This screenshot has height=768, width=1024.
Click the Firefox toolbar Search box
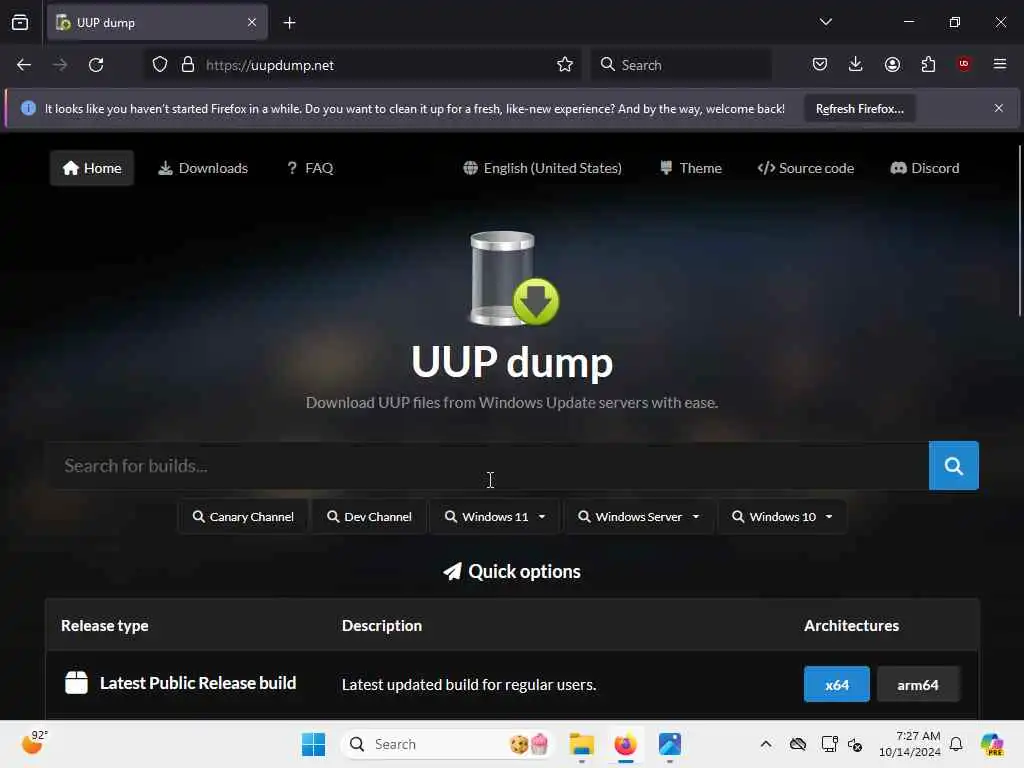point(680,65)
